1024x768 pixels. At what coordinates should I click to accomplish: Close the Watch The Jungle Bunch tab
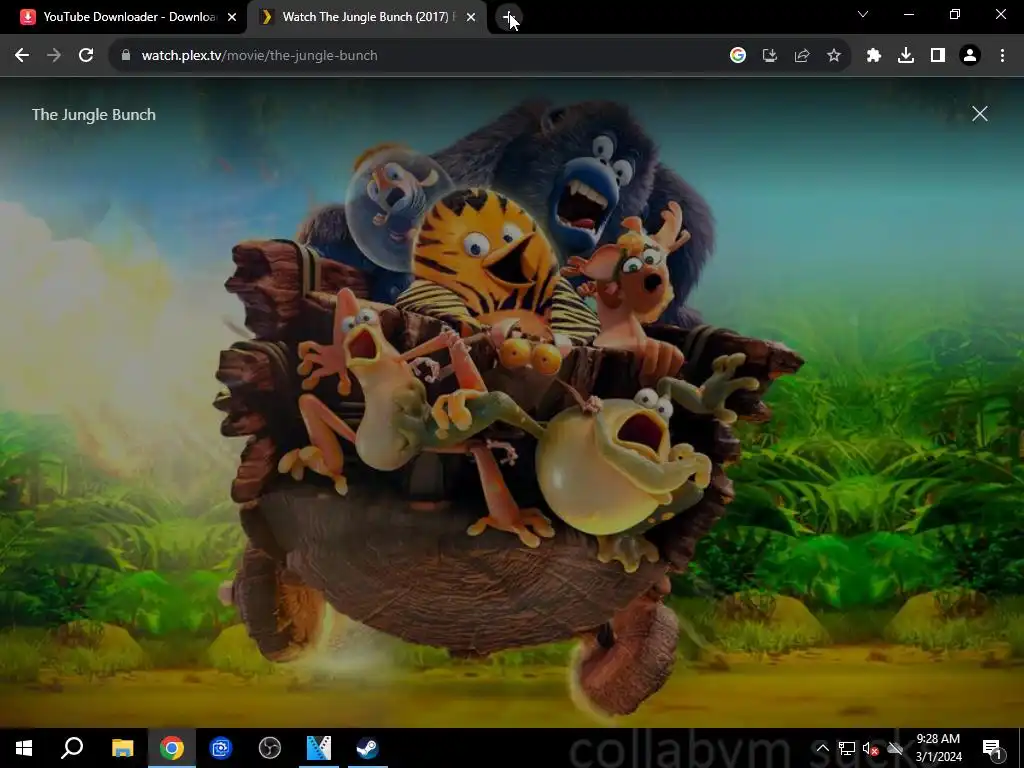[471, 17]
